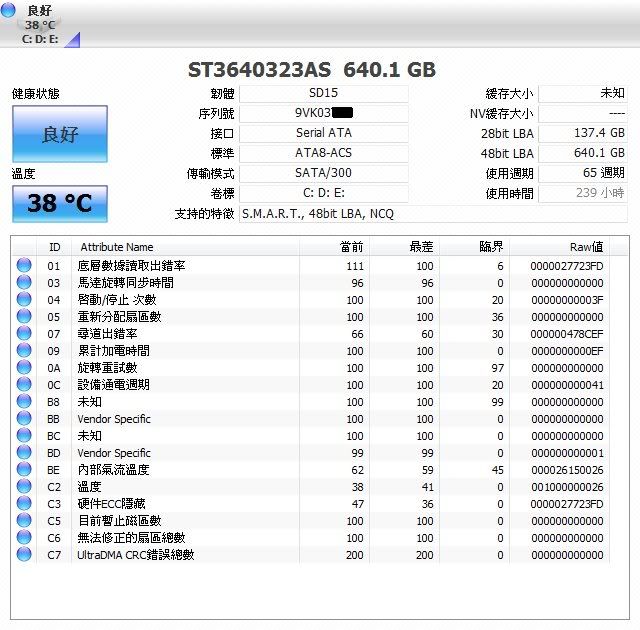This screenshot has width=640, height=630.
Task: Click status orb for attribute 03
Action: point(24,282)
